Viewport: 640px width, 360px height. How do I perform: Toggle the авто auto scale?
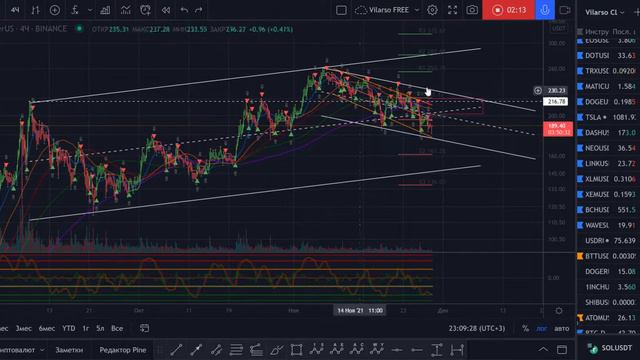click(x=562, y=328)
